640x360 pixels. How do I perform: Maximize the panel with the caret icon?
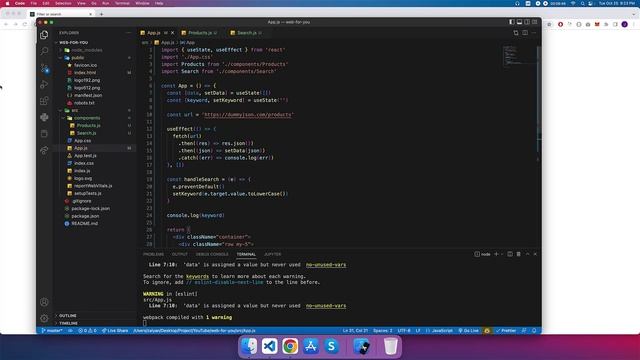tap(527, 254)
